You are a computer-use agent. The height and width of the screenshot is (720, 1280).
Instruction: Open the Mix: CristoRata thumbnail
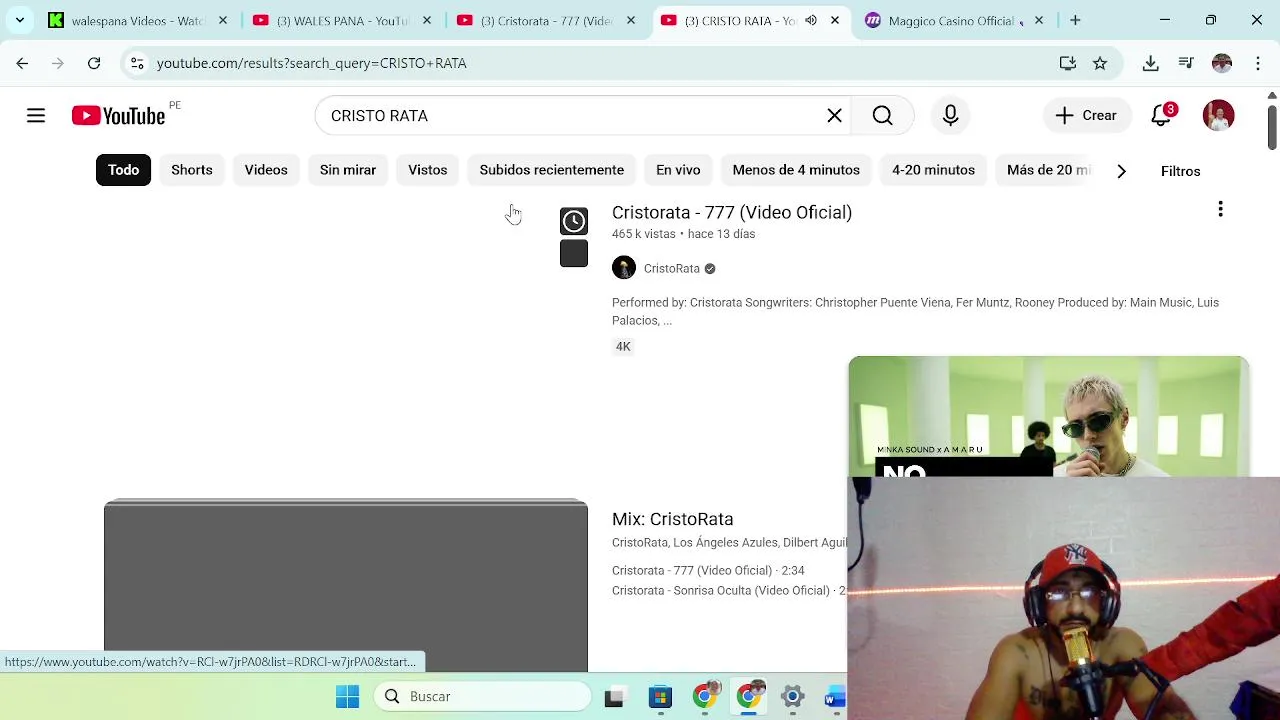346,585
